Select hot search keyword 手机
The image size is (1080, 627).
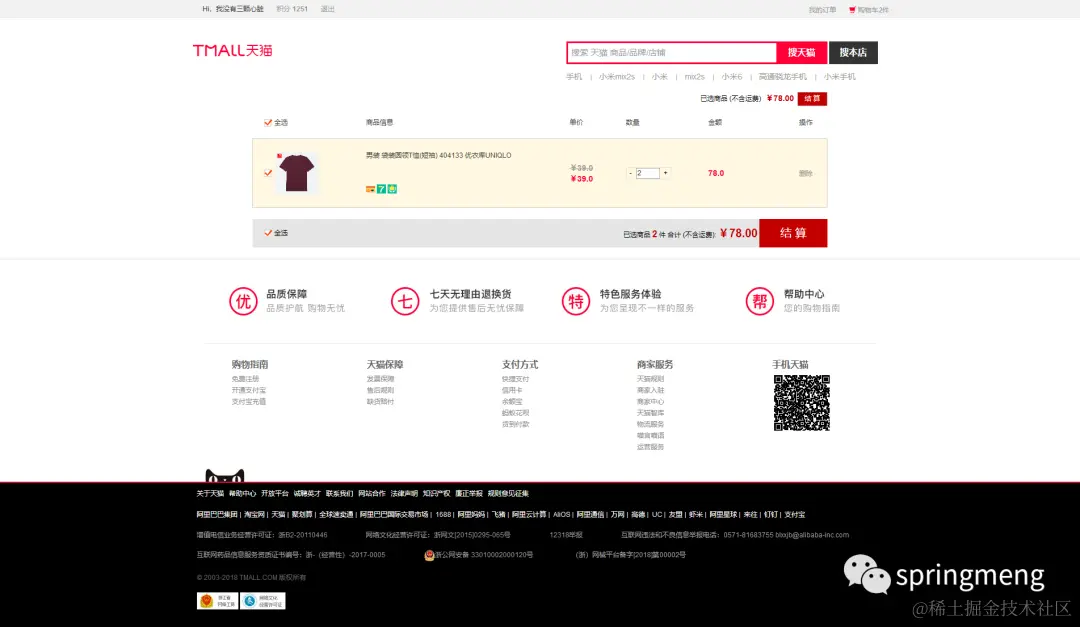pos(574,76)
